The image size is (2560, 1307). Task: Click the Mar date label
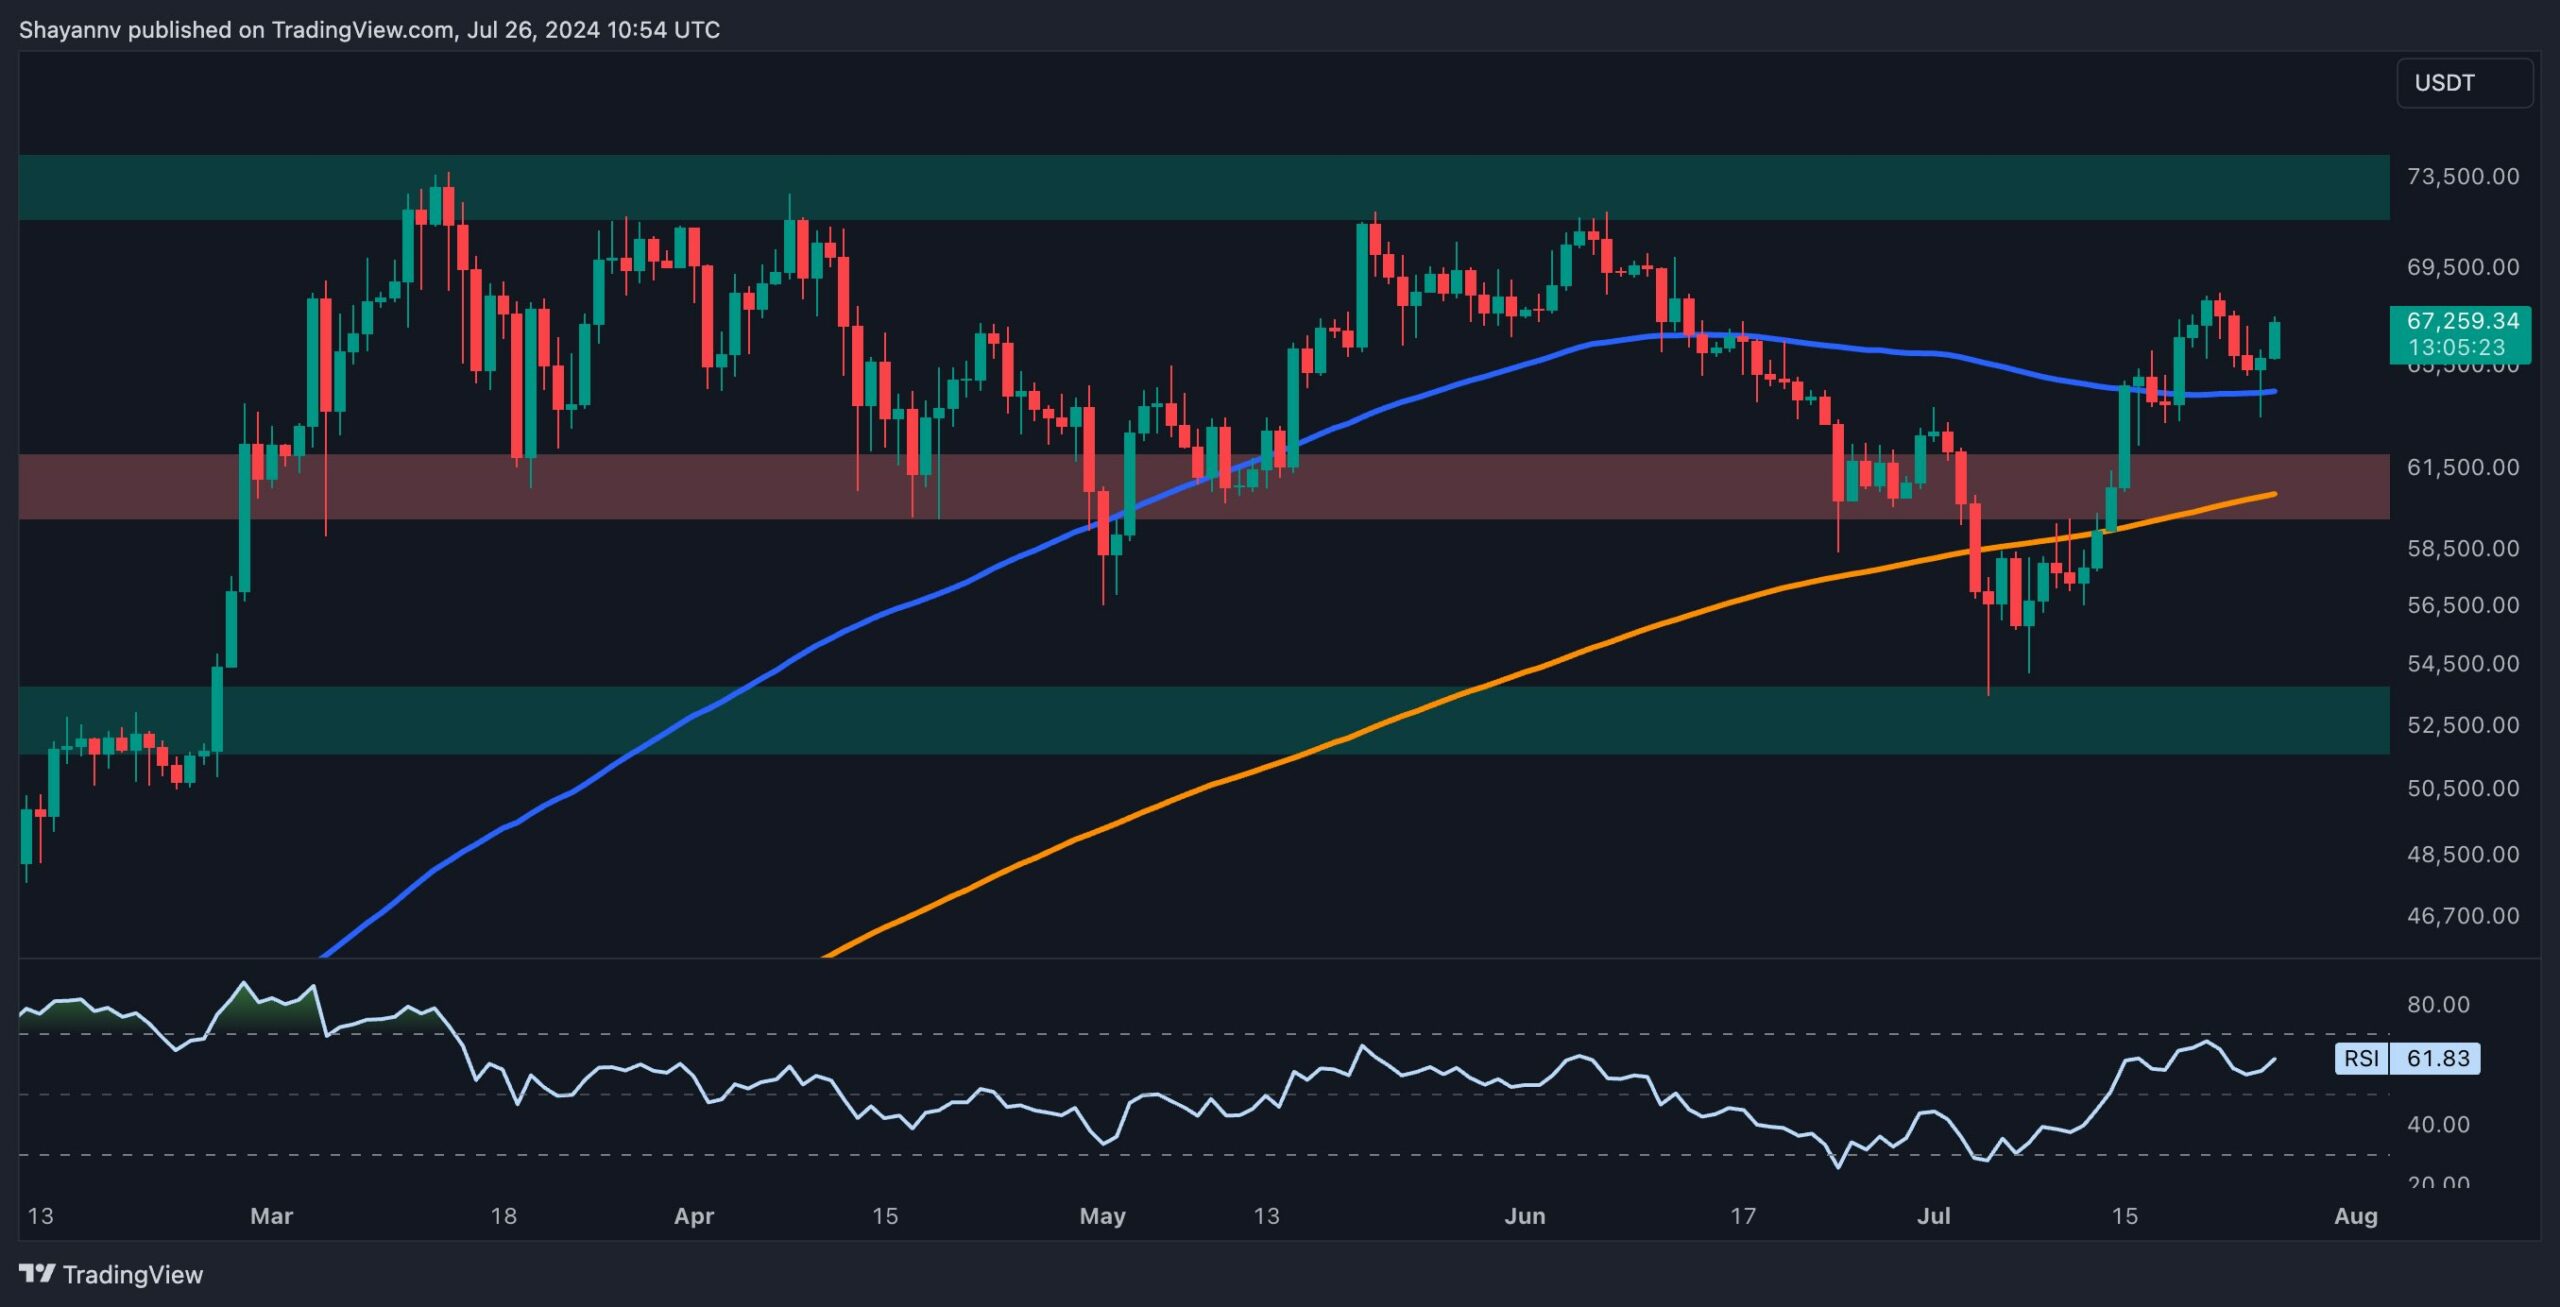pos(271,1216)
